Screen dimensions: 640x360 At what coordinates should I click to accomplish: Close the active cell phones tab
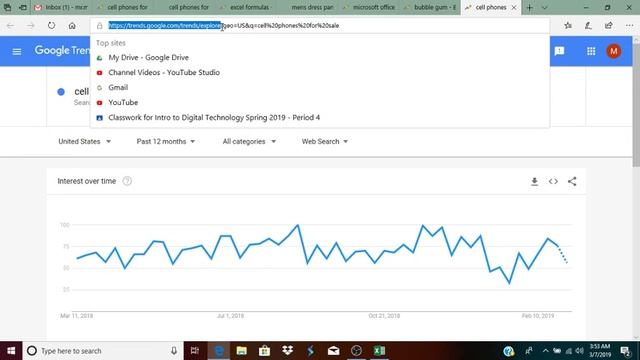514,7
